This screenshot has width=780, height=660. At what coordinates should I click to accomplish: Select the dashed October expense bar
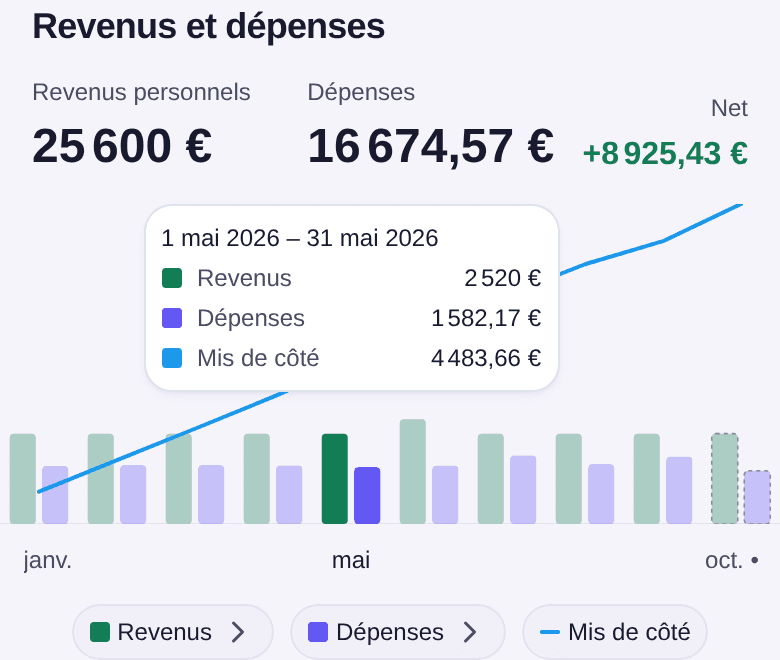[x=757, y=497]
